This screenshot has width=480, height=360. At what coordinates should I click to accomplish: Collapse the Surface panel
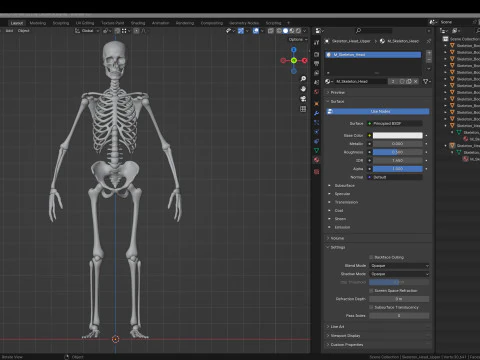pos(378,101)
